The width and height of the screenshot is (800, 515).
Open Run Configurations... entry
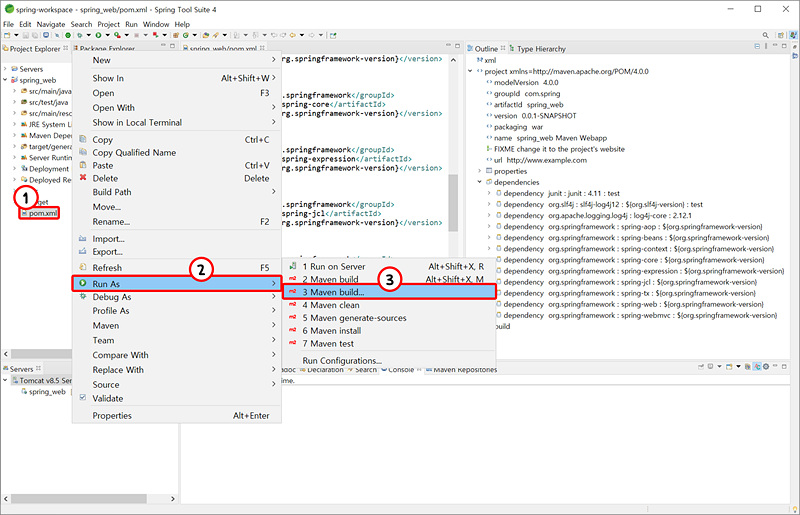coord(389,360)
